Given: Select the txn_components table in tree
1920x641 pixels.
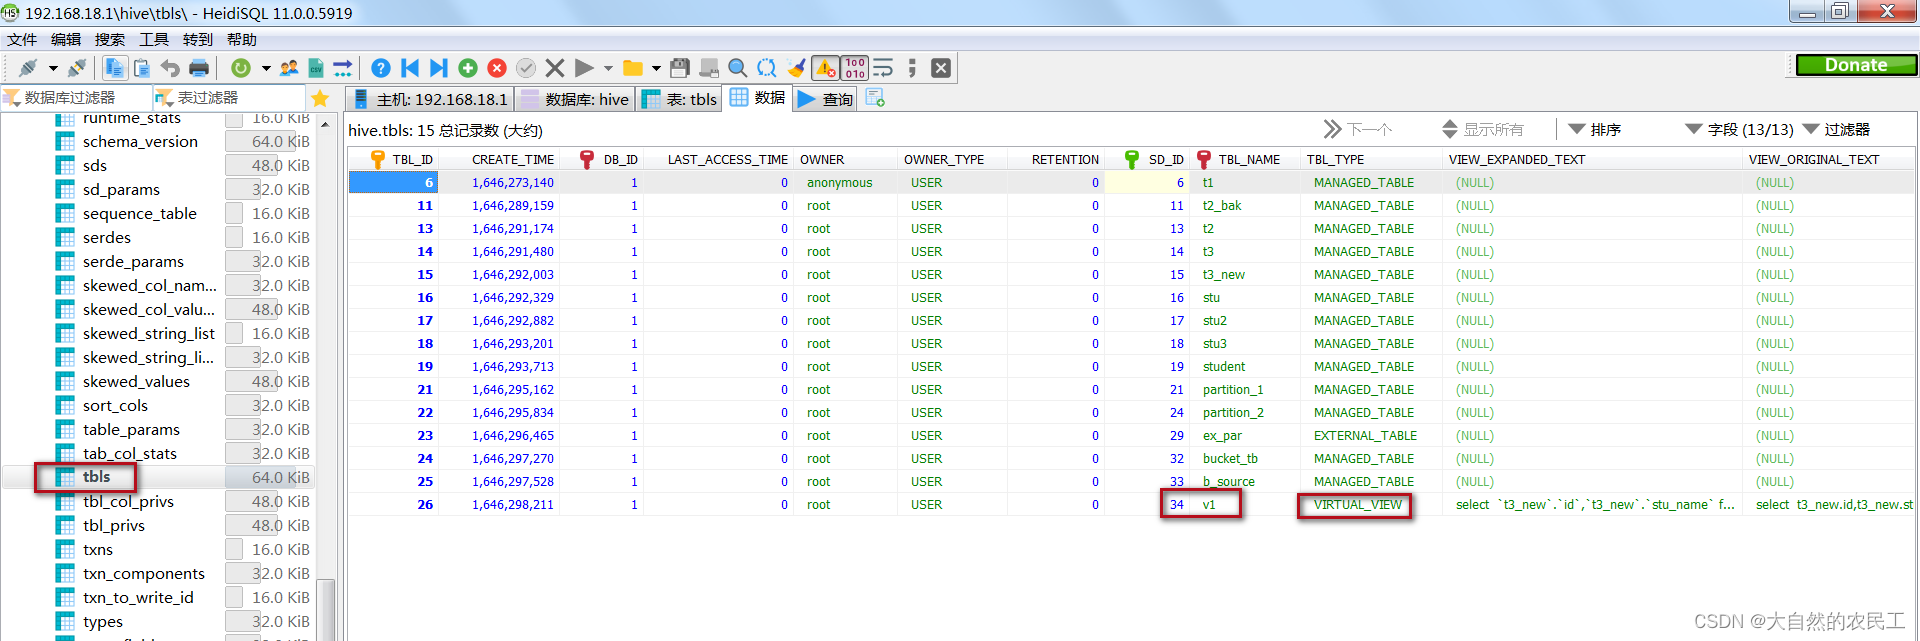Looking at the screenshot, I should click(x=144, y=574).
